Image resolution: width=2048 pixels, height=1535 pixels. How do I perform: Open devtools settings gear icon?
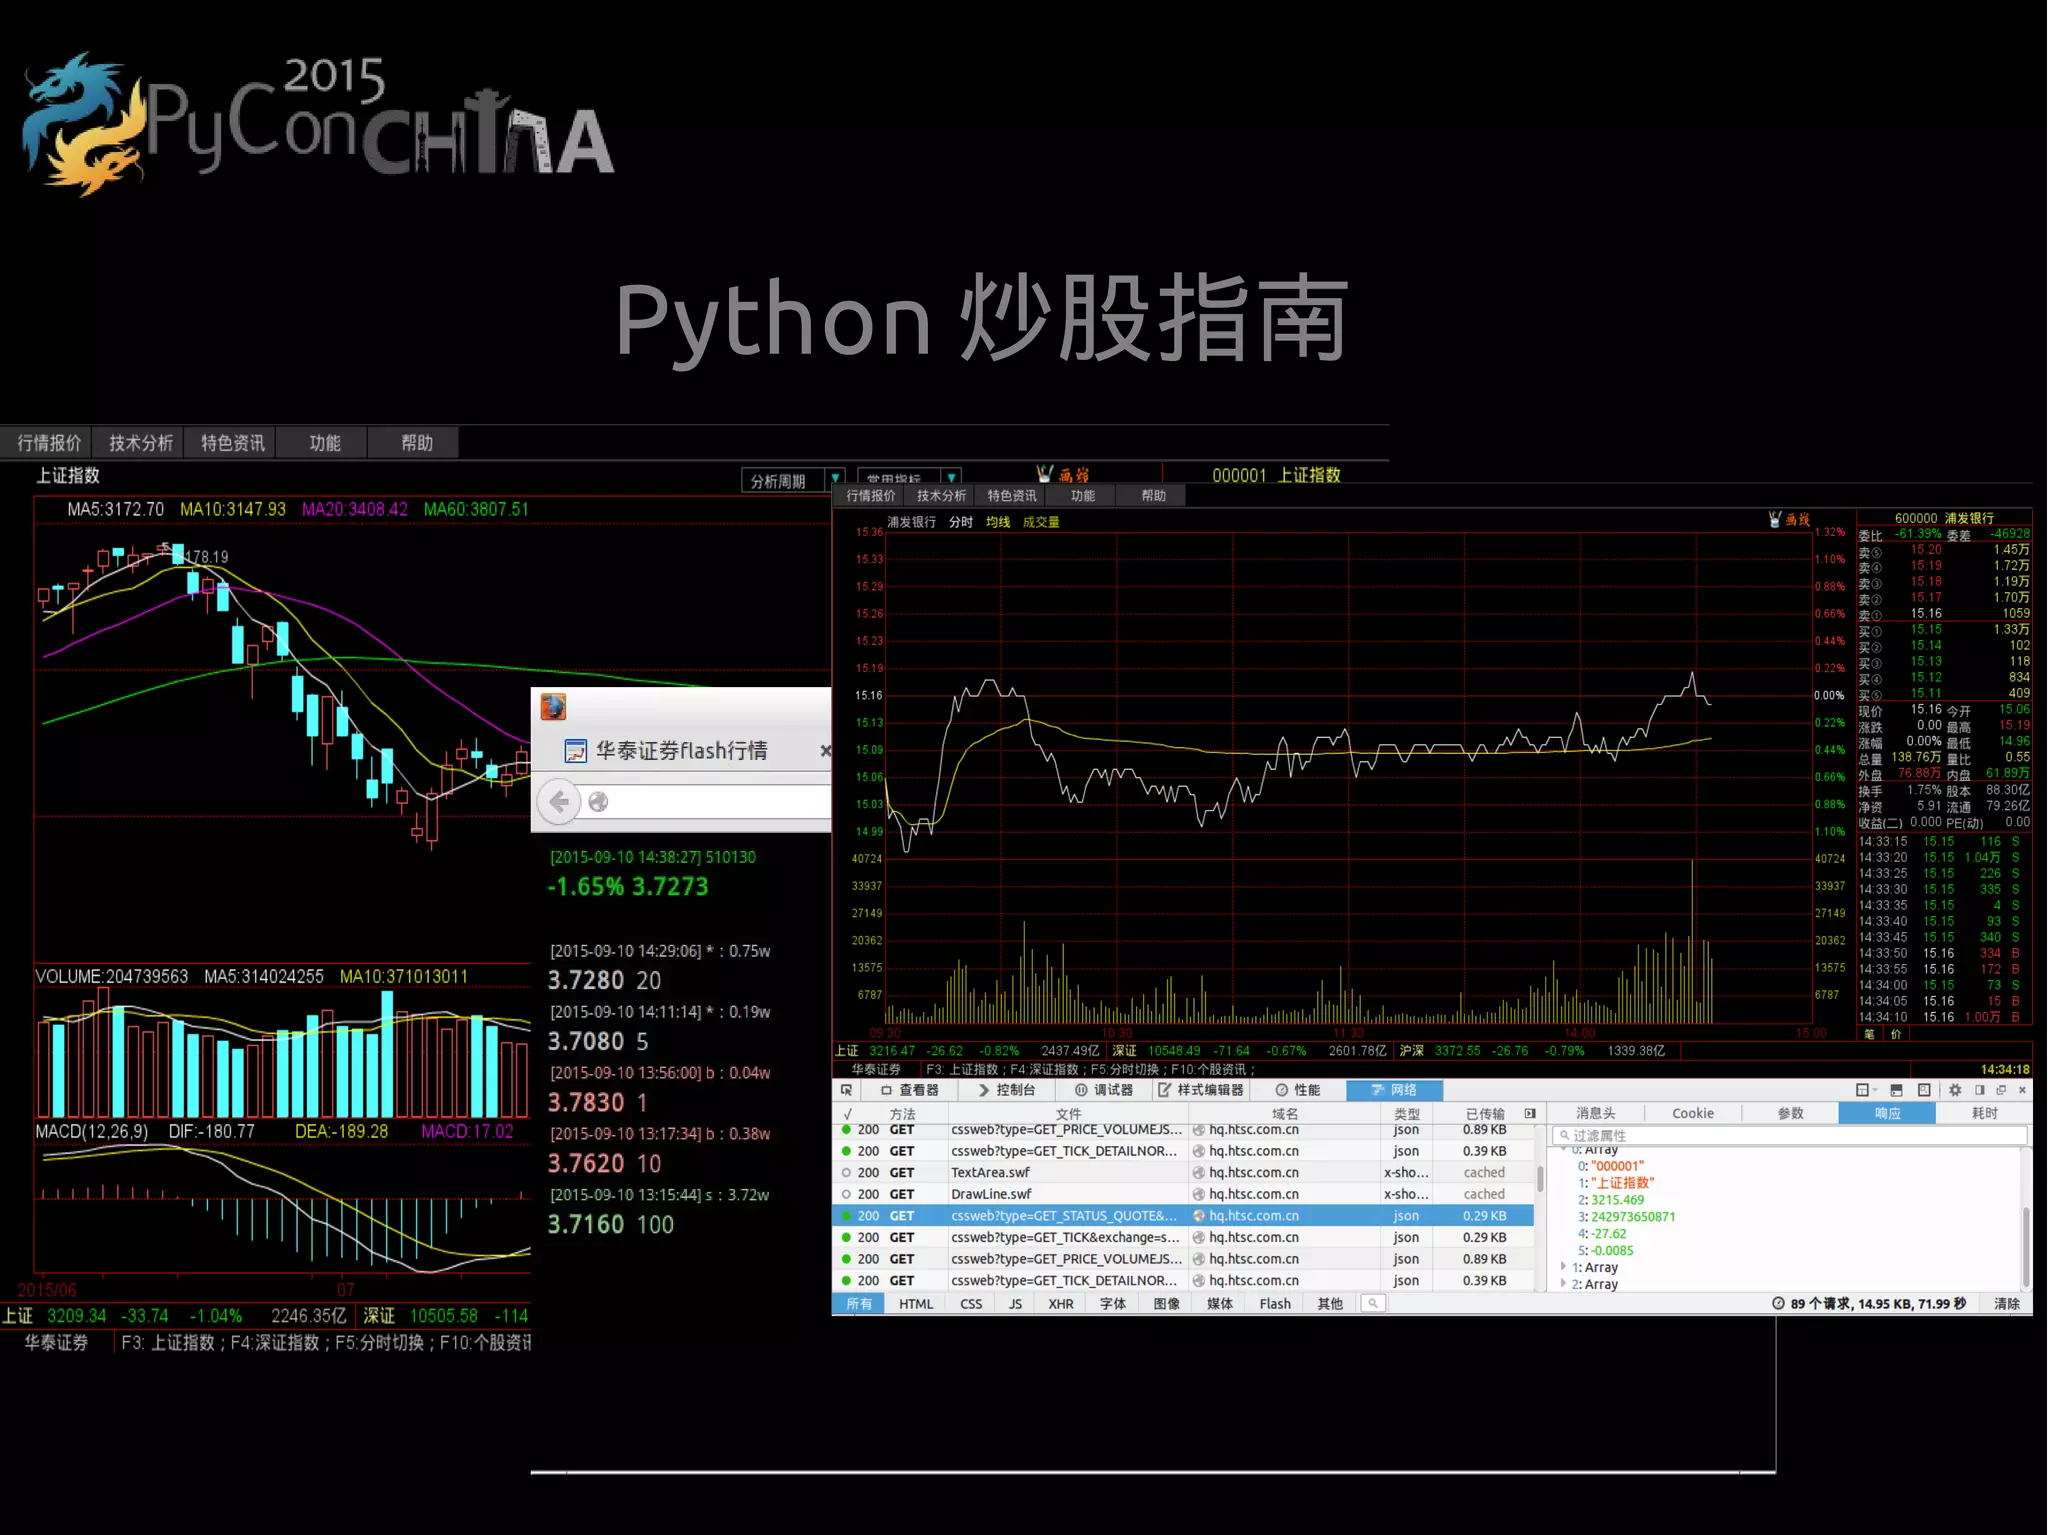pyautogui.click(x=1955, y=1090)
